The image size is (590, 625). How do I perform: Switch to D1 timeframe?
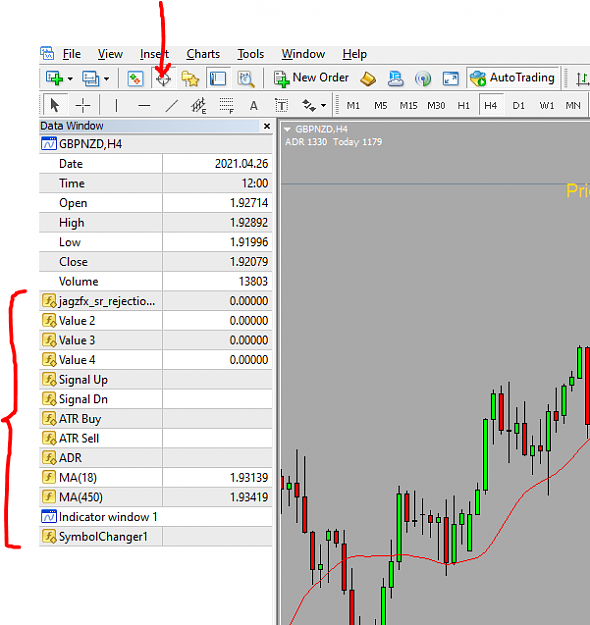(x=518, y=106)
